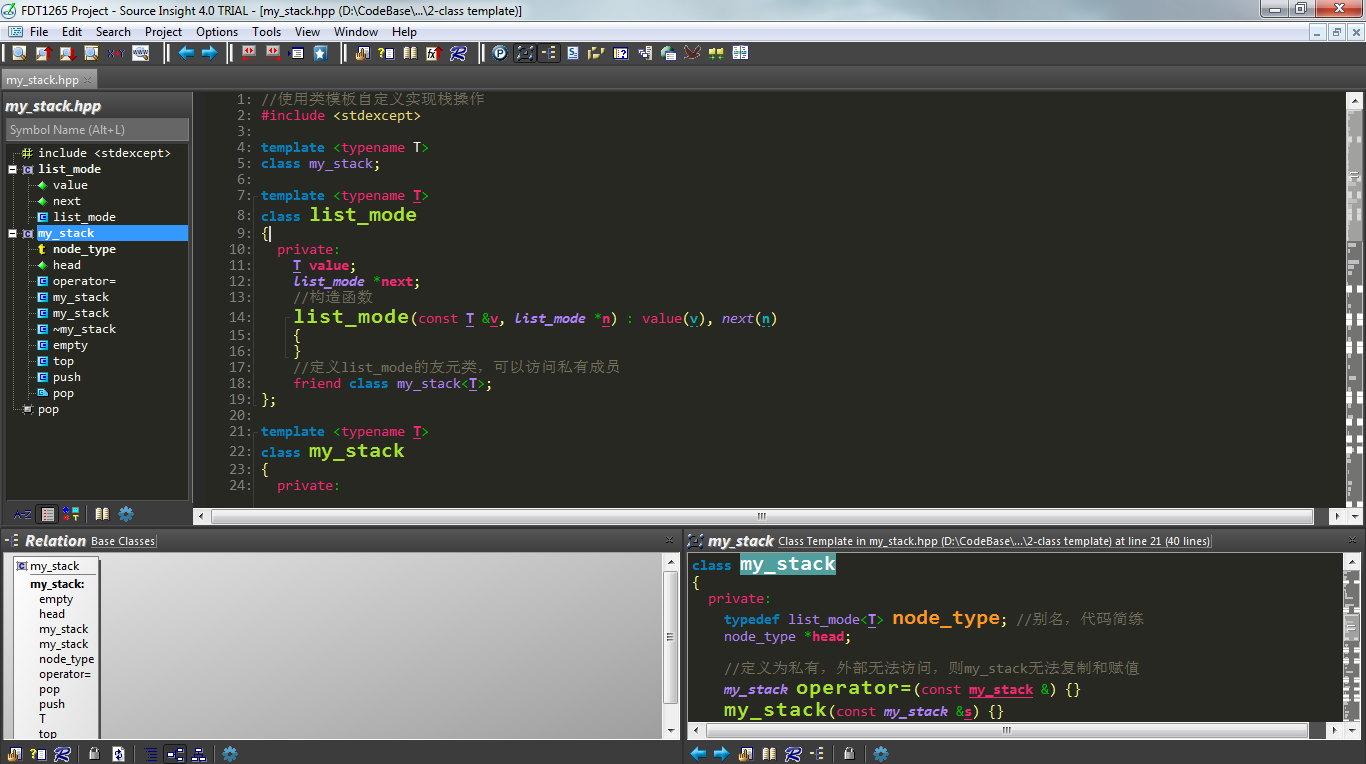The image size is (1366, 764).
Task: Click the my_stack node header in Relation graph
Action: tap(55, 566)
